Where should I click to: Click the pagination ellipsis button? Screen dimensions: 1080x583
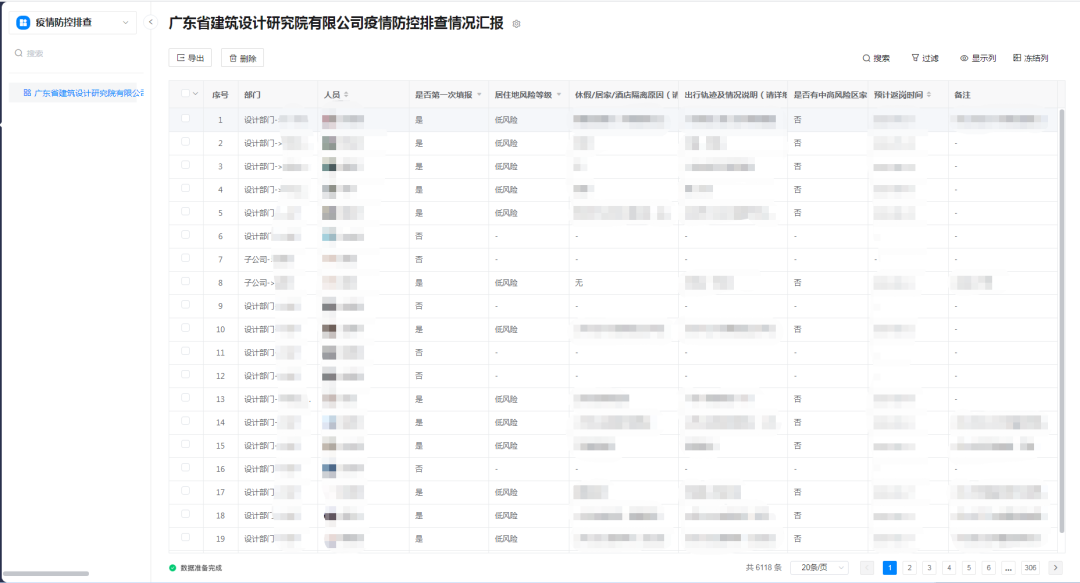coord(1008,568)
